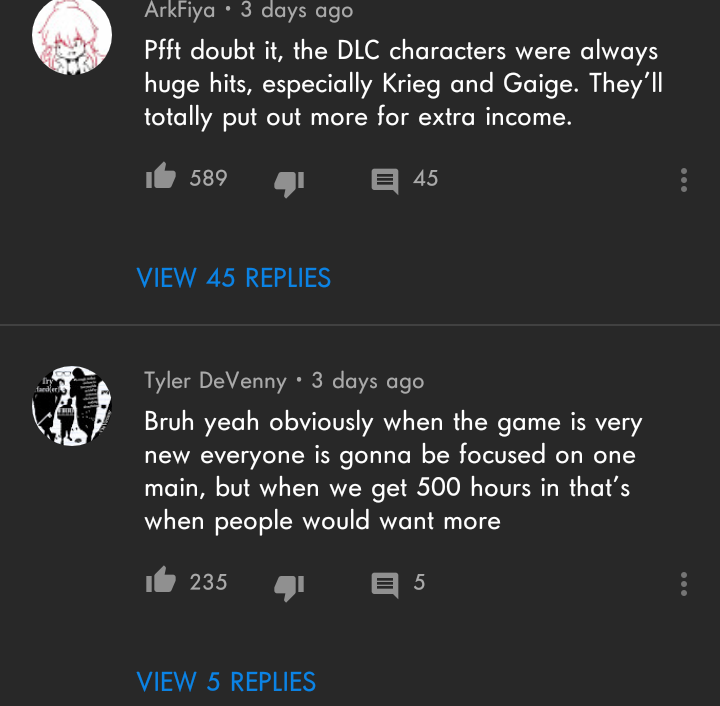This screenshot has width=720, height=706.
Task: Expand VIEW 45 REPLIES thread
Action: pyautogui.click(x=234, y=278)
